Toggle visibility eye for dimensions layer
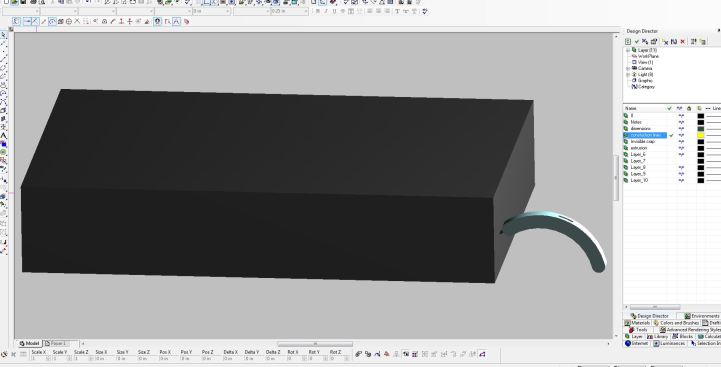 click(681, 128)
